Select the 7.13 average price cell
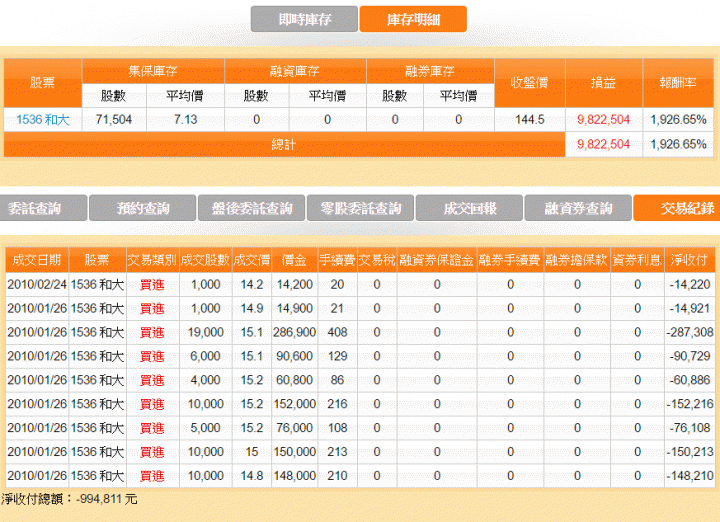Image resolution: width=720 pixels, height=522 pixels. click(186, 120)
